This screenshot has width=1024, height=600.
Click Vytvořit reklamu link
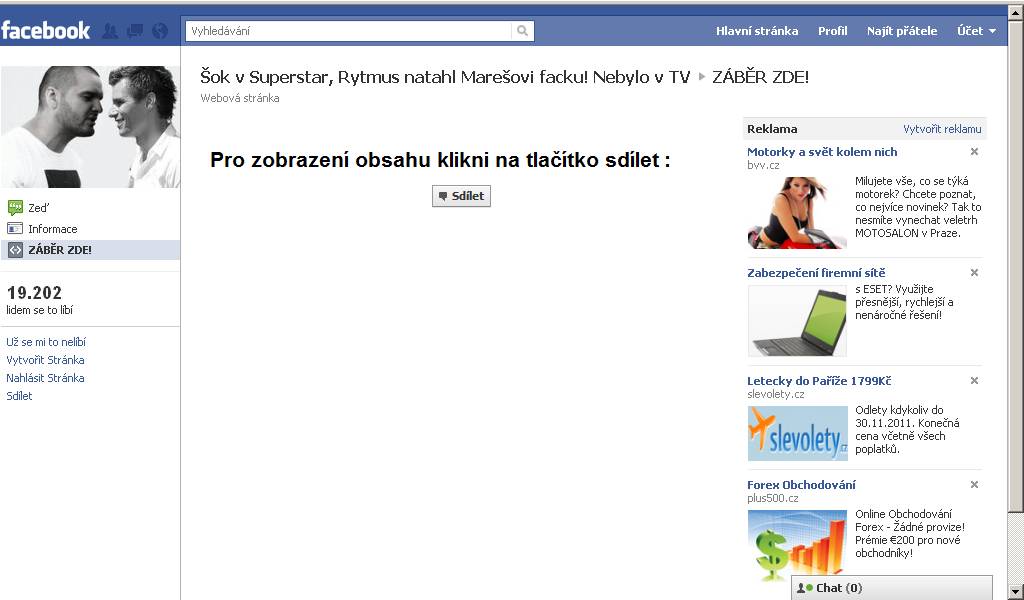942,129
